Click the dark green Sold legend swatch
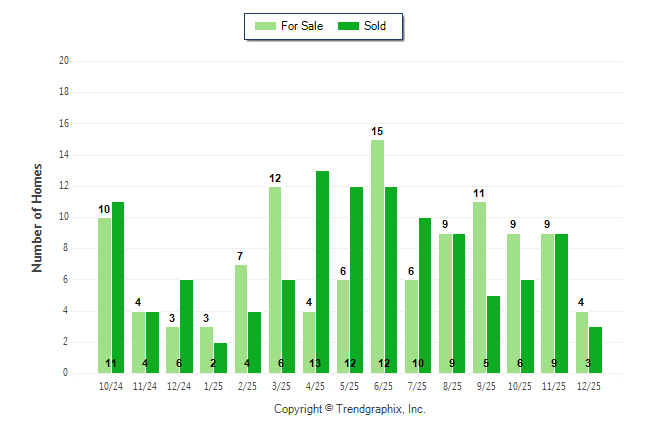 (x=350, y=26)
